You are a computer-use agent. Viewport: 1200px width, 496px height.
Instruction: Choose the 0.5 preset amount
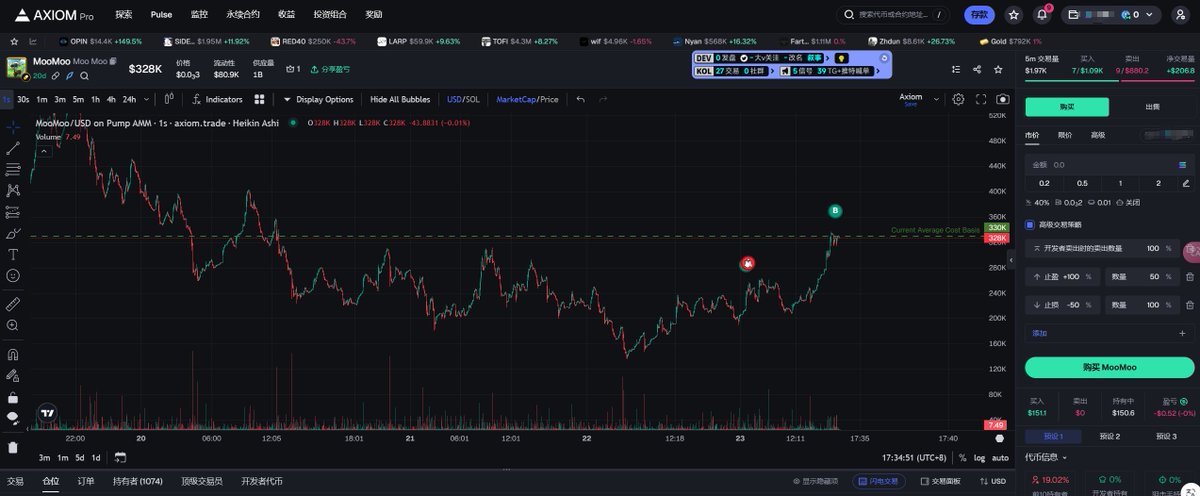[x=1082, y=183]
